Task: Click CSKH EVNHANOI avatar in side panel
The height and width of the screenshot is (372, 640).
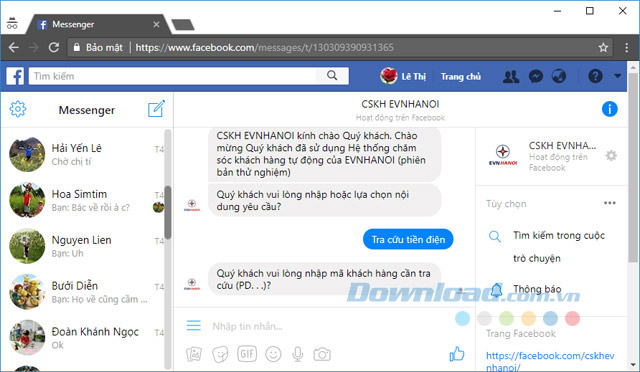Action: coord(503,154)
